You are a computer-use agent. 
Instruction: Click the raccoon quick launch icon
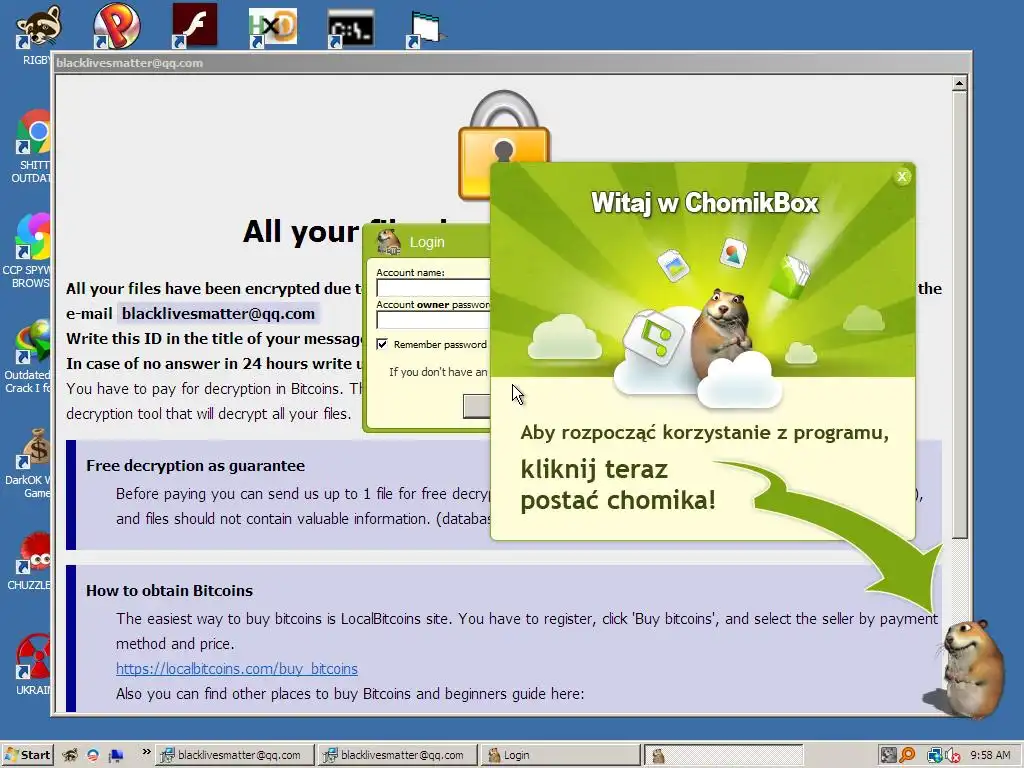pos(70,756)
